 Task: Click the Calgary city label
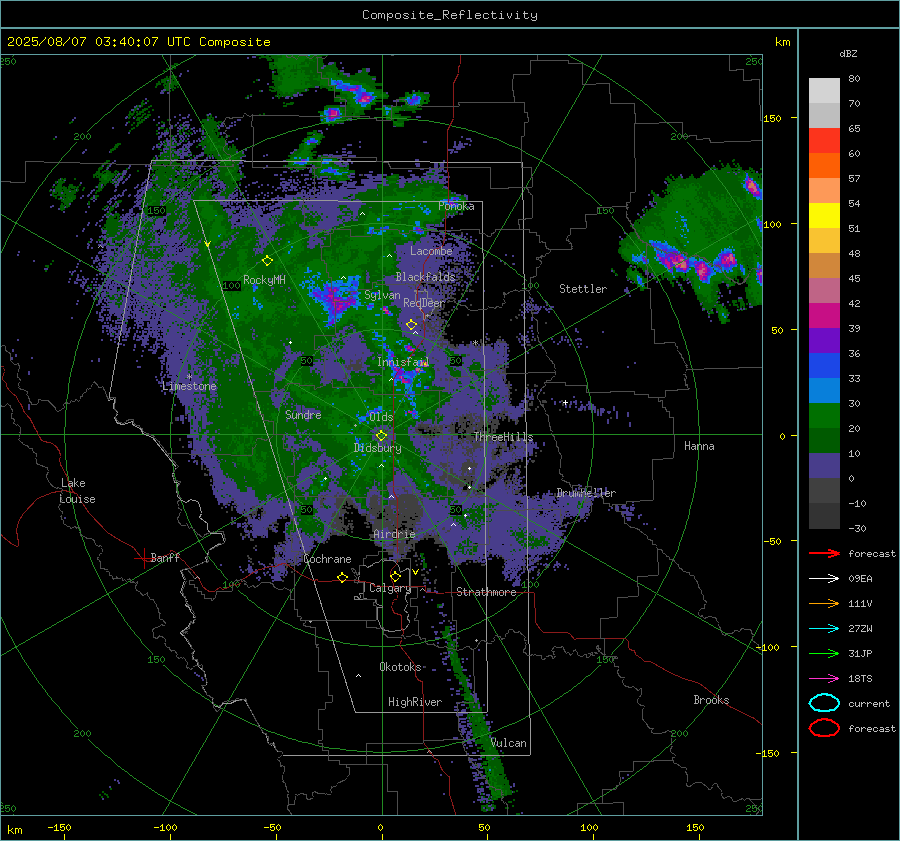[390, 588]
